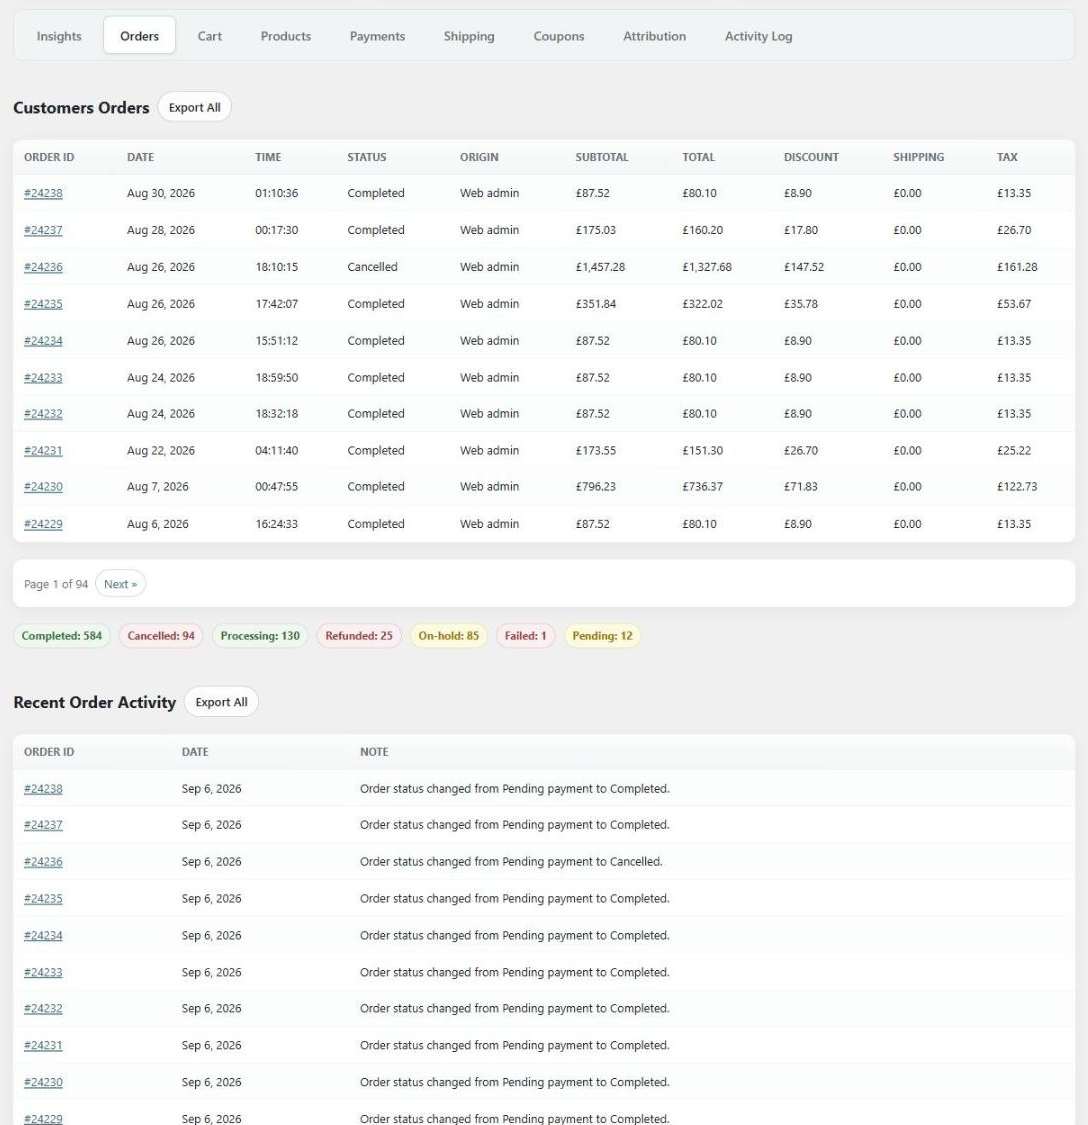Viewport: 1088px width, 1125px height.
Task: Switch to the Insights tab
Action: [x=59, y=36]
